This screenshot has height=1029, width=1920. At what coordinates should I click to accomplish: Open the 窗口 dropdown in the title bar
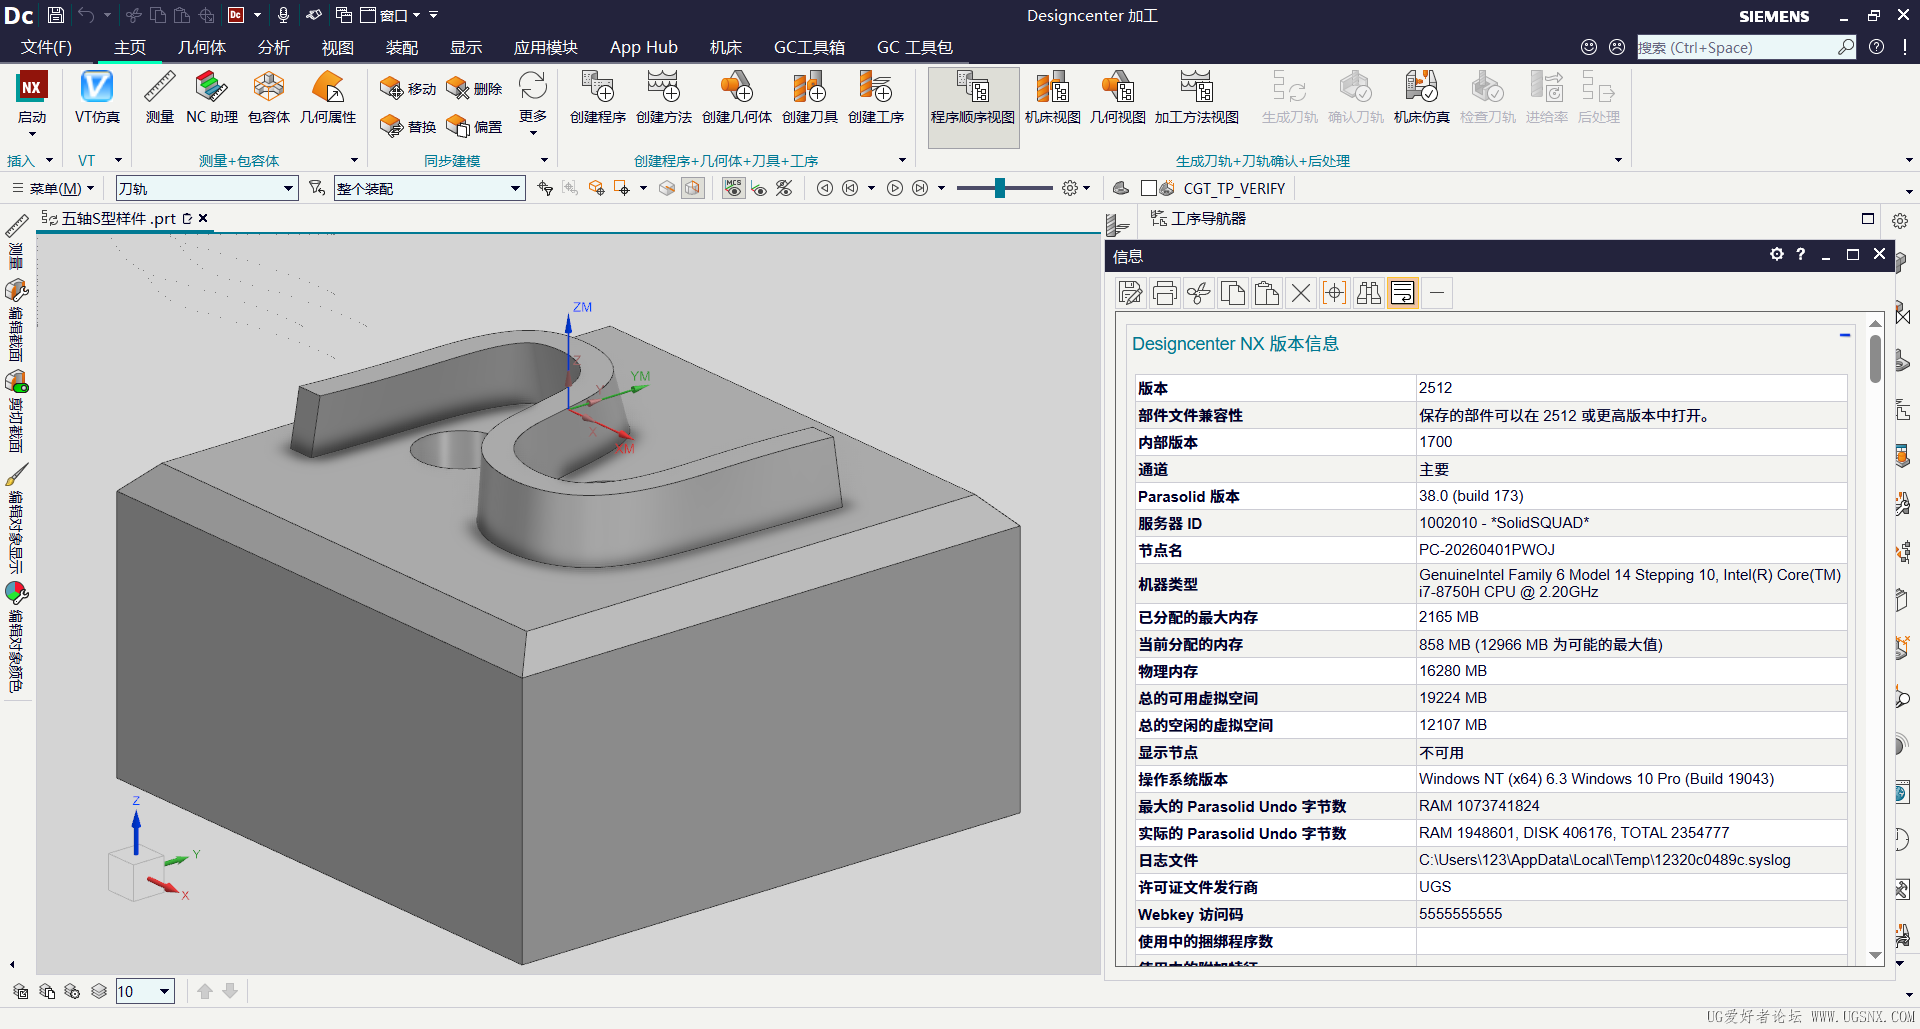coord(392,15)
